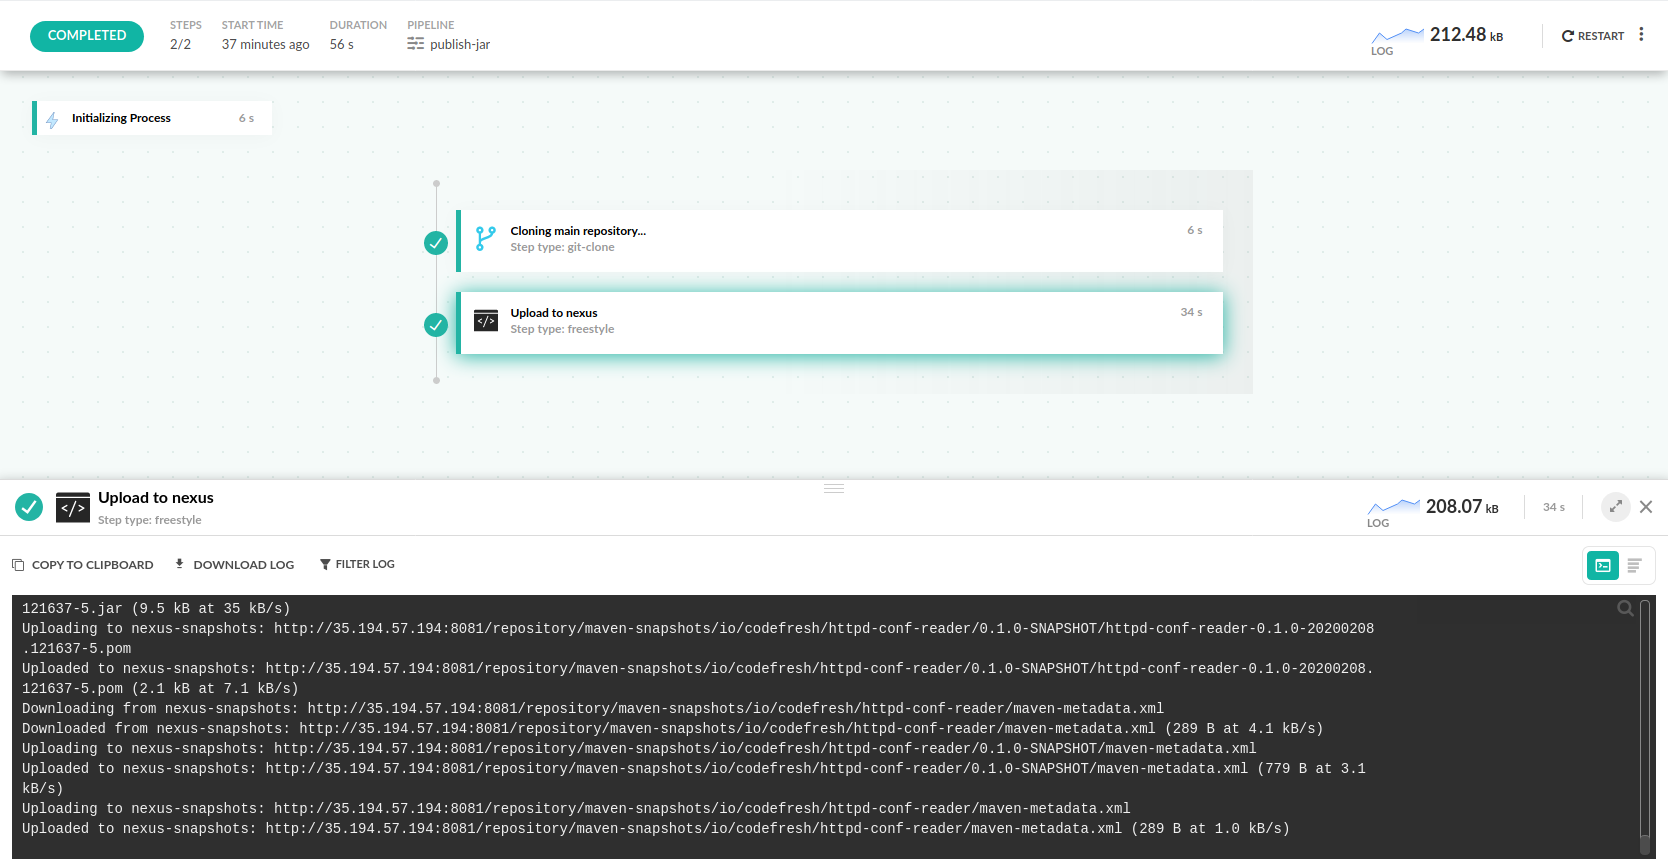Screen dimensions: 1668x867
Task: Click the log console vertical scrollbar
Action: click(x=1645, y=725)
